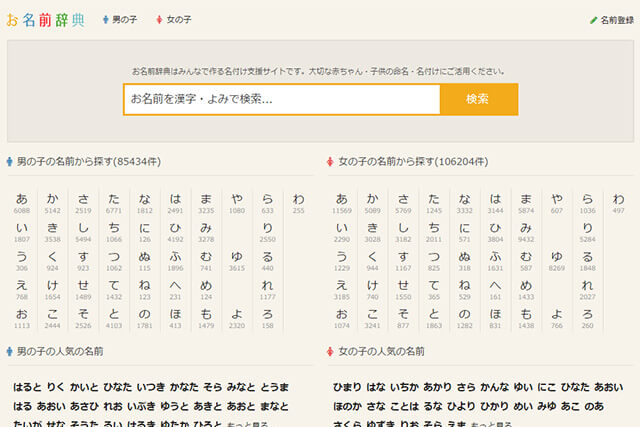Open the popular girls' name のあ
This screenshot has height=427, width=640.
tap(594, 407)
